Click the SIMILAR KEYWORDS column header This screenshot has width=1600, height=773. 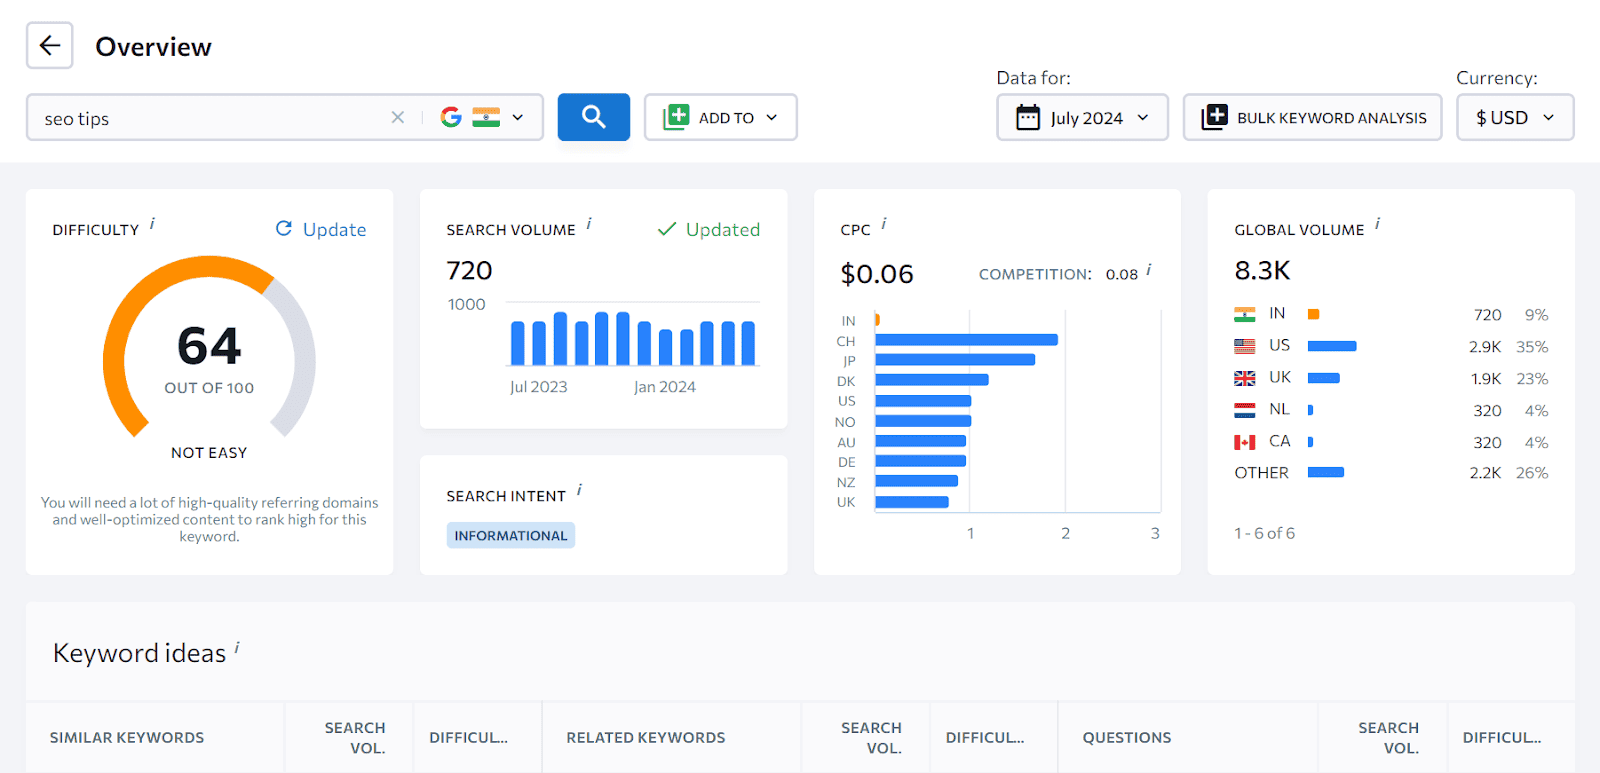point(127,738)
